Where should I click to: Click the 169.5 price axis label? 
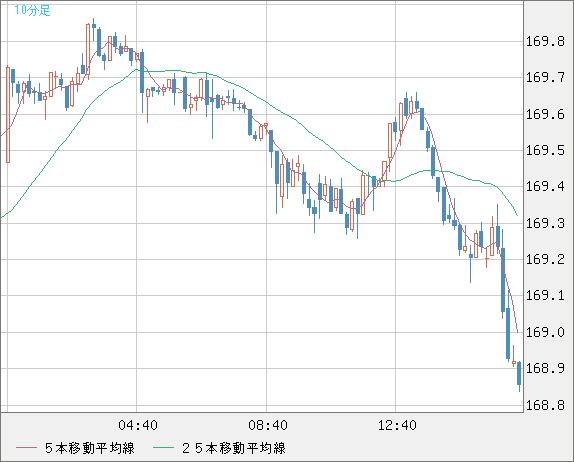(545, 150)
